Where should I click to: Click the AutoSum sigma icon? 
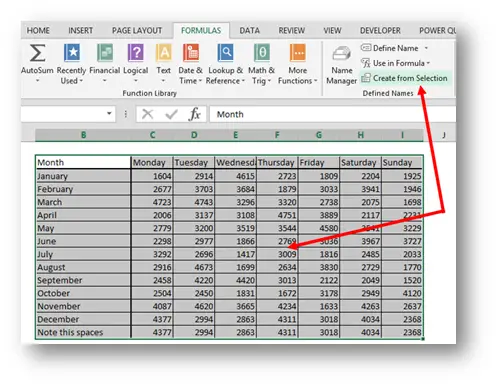[x=37, y=53]
